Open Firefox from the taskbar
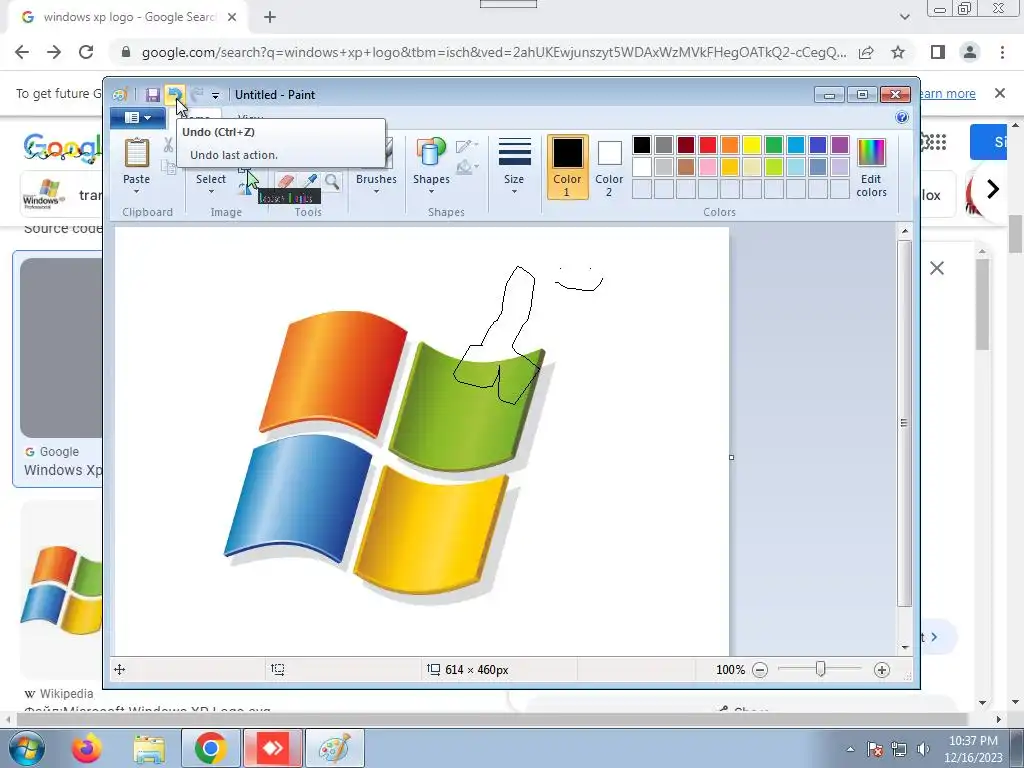1024x768 pixels. pyautogui.click(x=87, y=748)
